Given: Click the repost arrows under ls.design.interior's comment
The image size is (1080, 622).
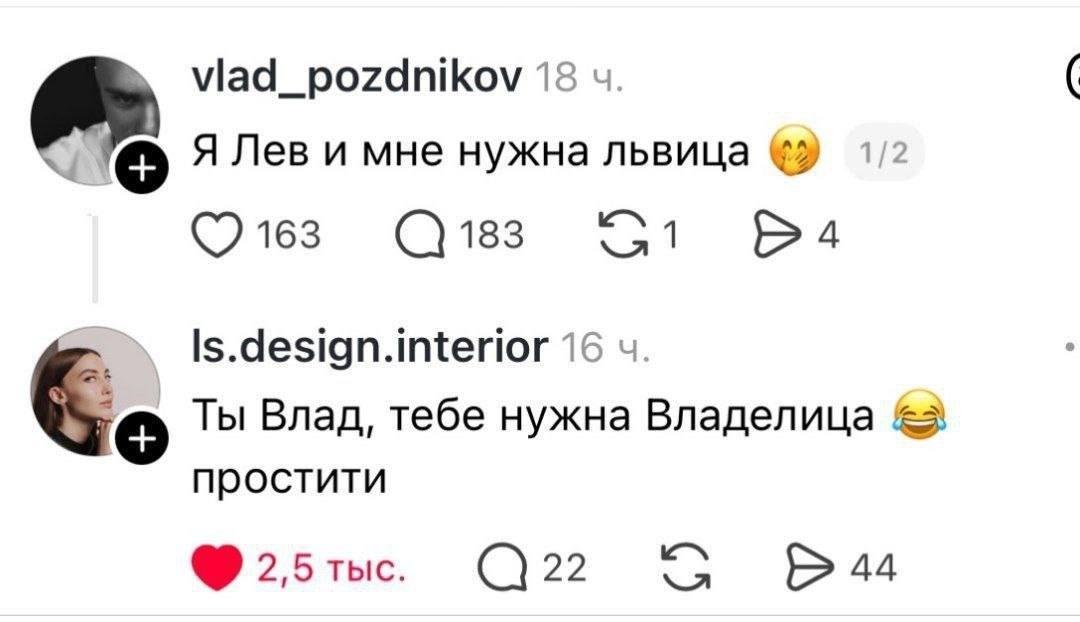Looking at the screenshot, I should point(685,568).
